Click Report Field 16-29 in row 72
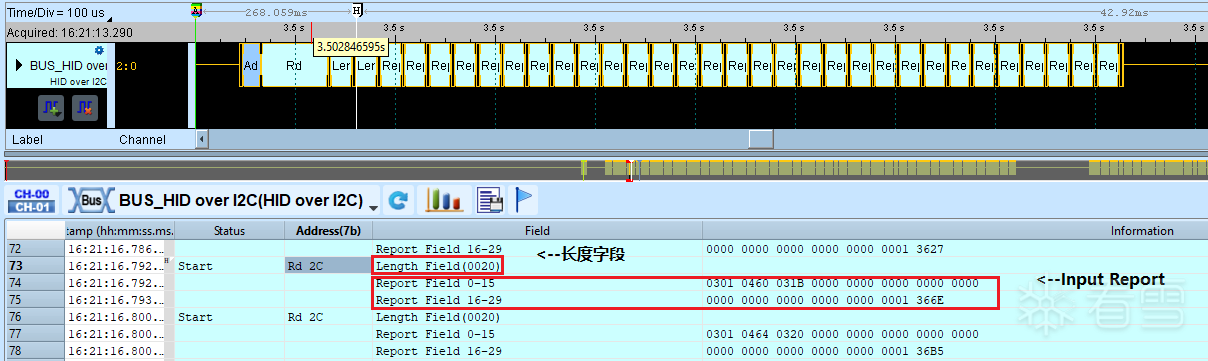This screenshot has width=1208, height=361. click(x=438, y=249)
